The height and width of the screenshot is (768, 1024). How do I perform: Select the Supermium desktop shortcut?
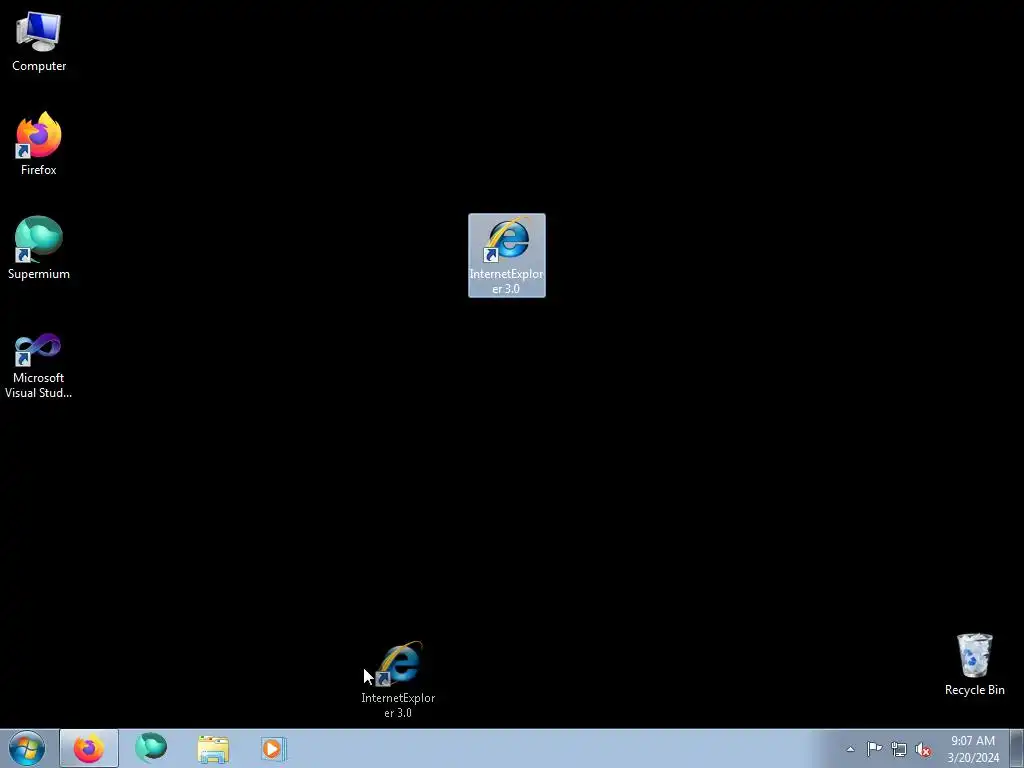pyautogui.click(x=39, y=248)
